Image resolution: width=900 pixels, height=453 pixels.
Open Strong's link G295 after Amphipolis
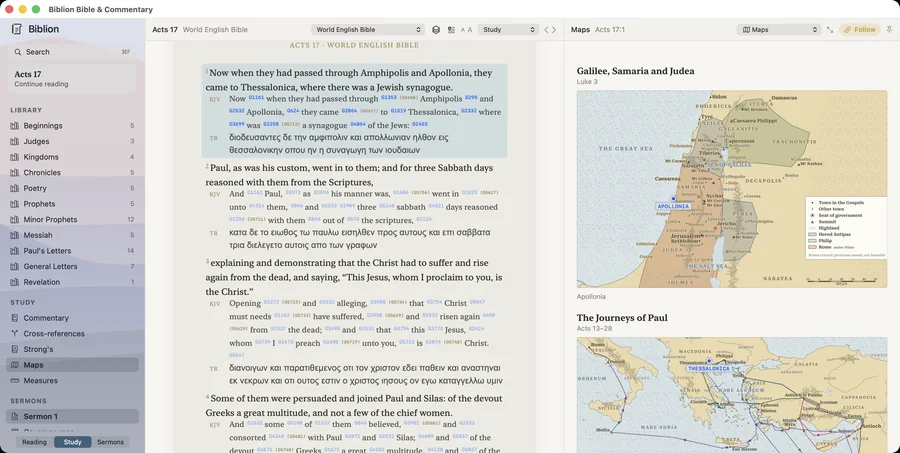(x=471, y=98)
